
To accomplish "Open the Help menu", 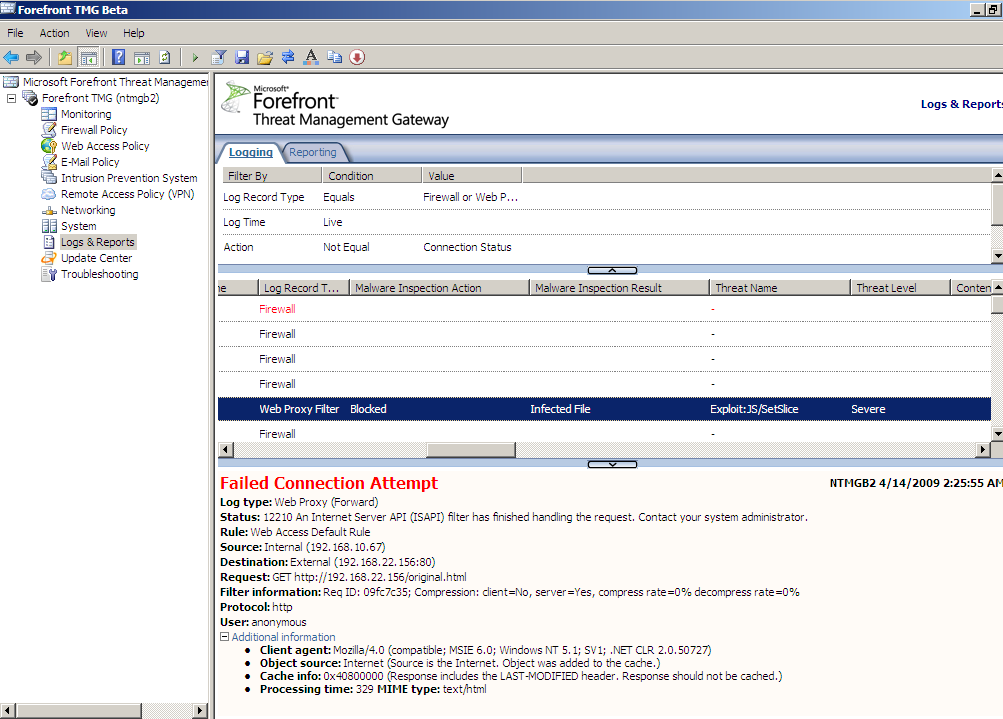I will [x=134, y=33].
